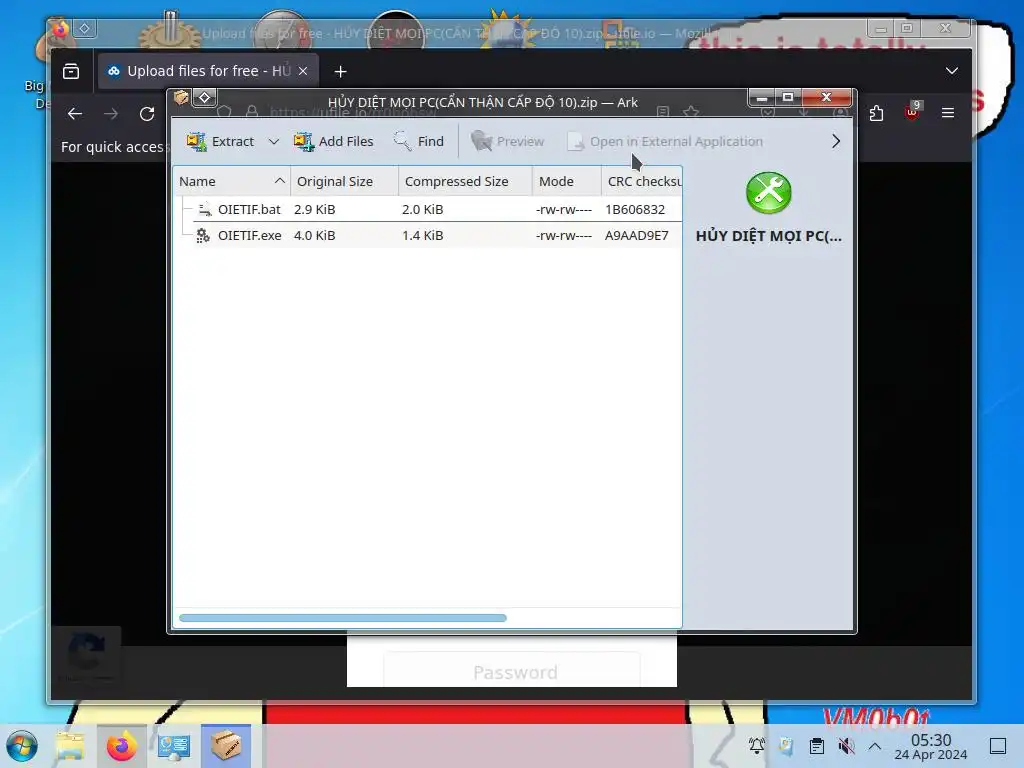This screenshot has height=768, width=1024.
Task: Click the Ark package taskbar icon
Action: pos(226,746)
